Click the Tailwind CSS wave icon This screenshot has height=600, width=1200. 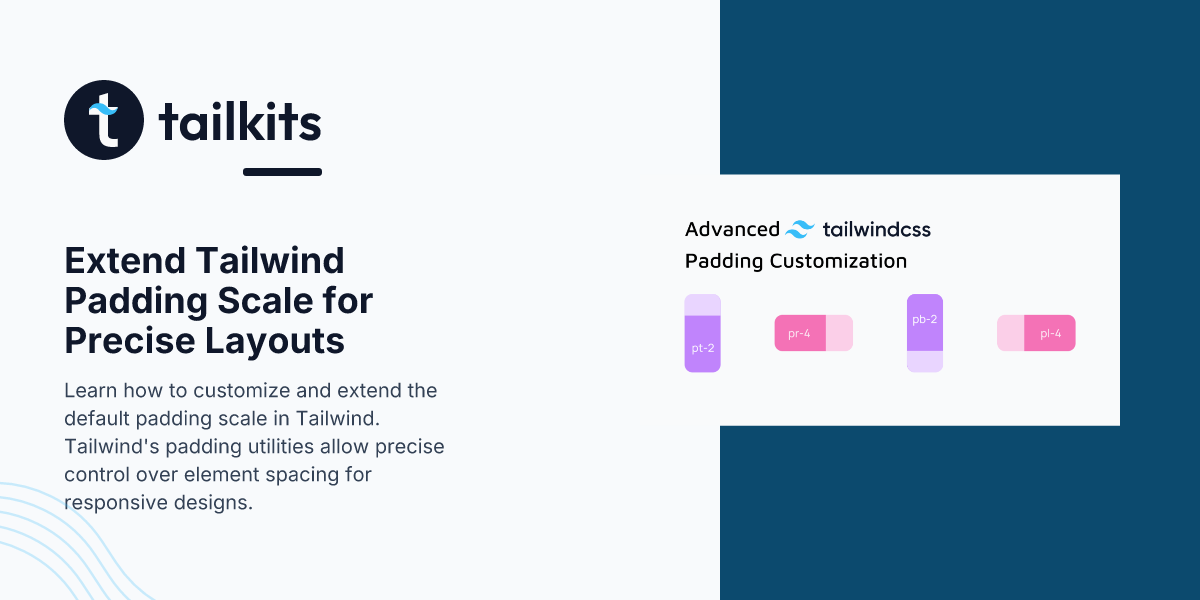point(801,229)
